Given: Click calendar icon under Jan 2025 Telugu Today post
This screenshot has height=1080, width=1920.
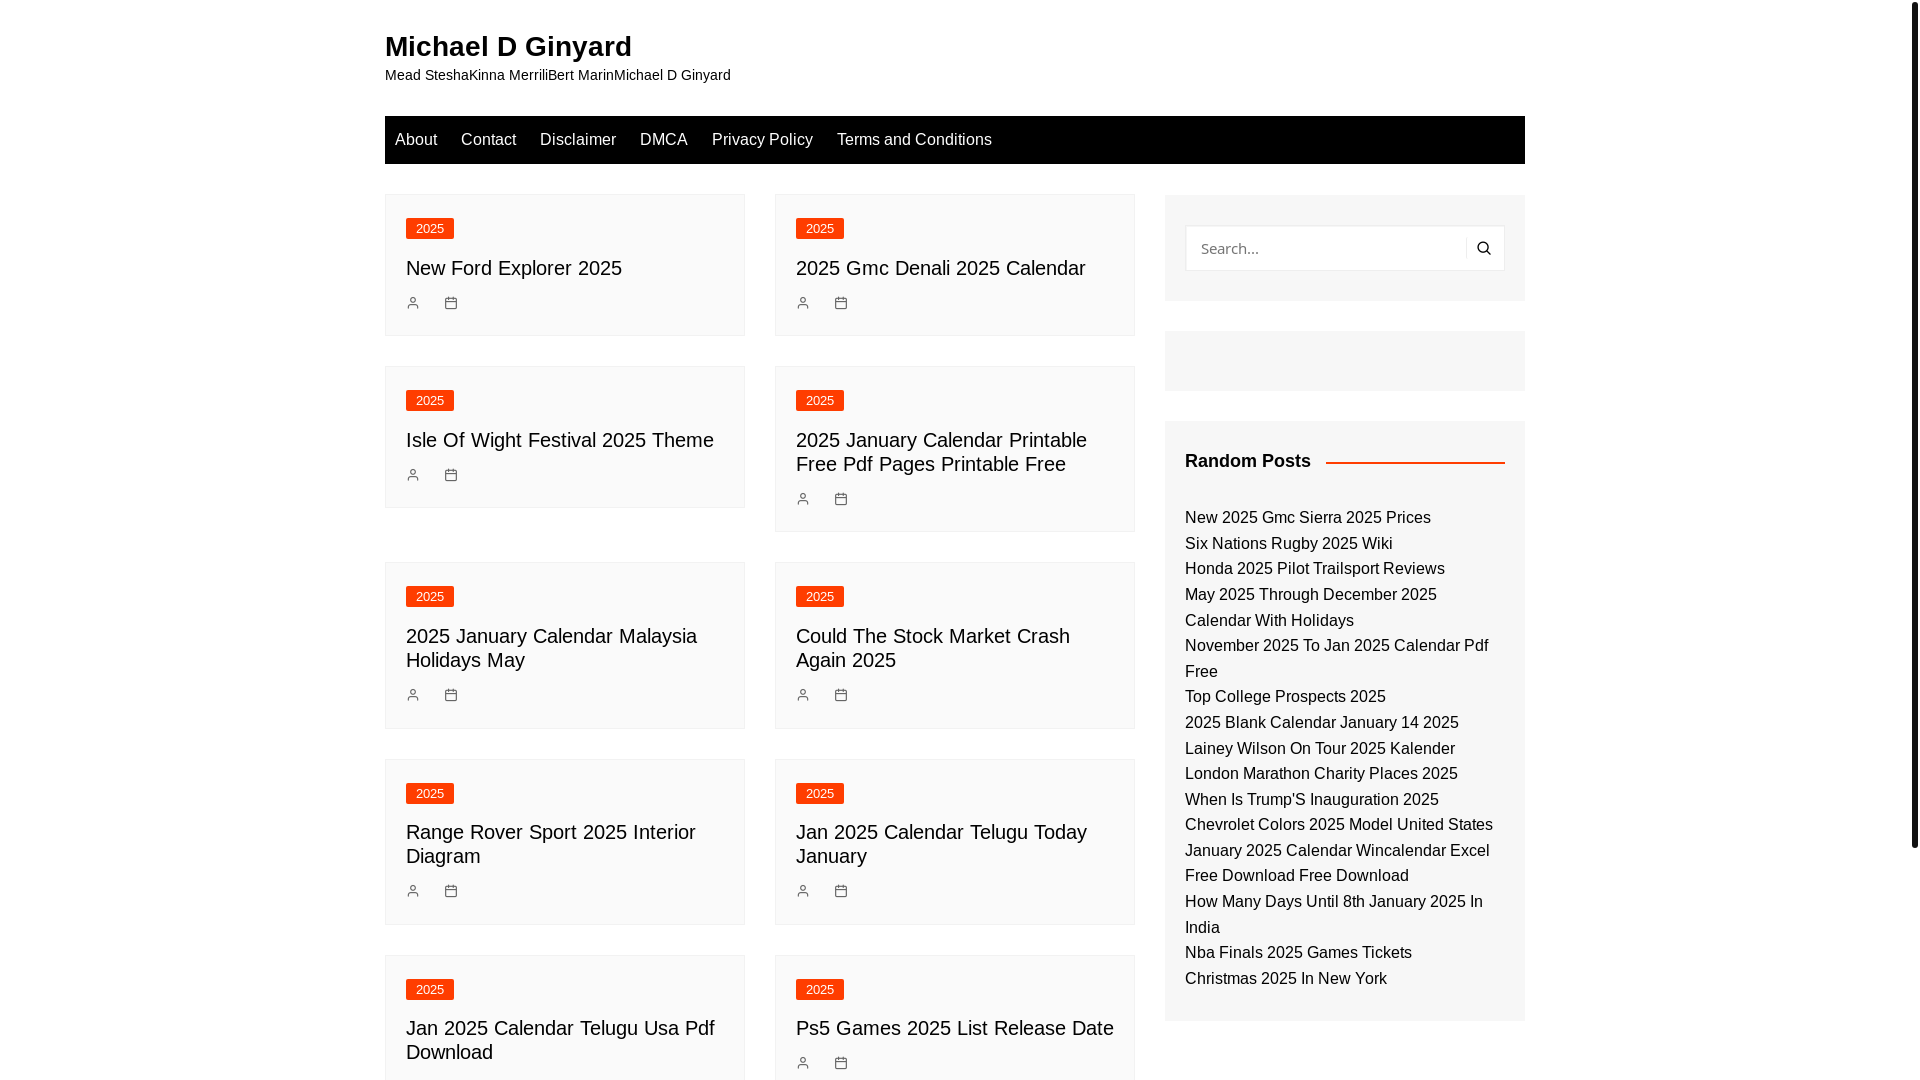Looking at the screenshot, I should pos(841,891).
